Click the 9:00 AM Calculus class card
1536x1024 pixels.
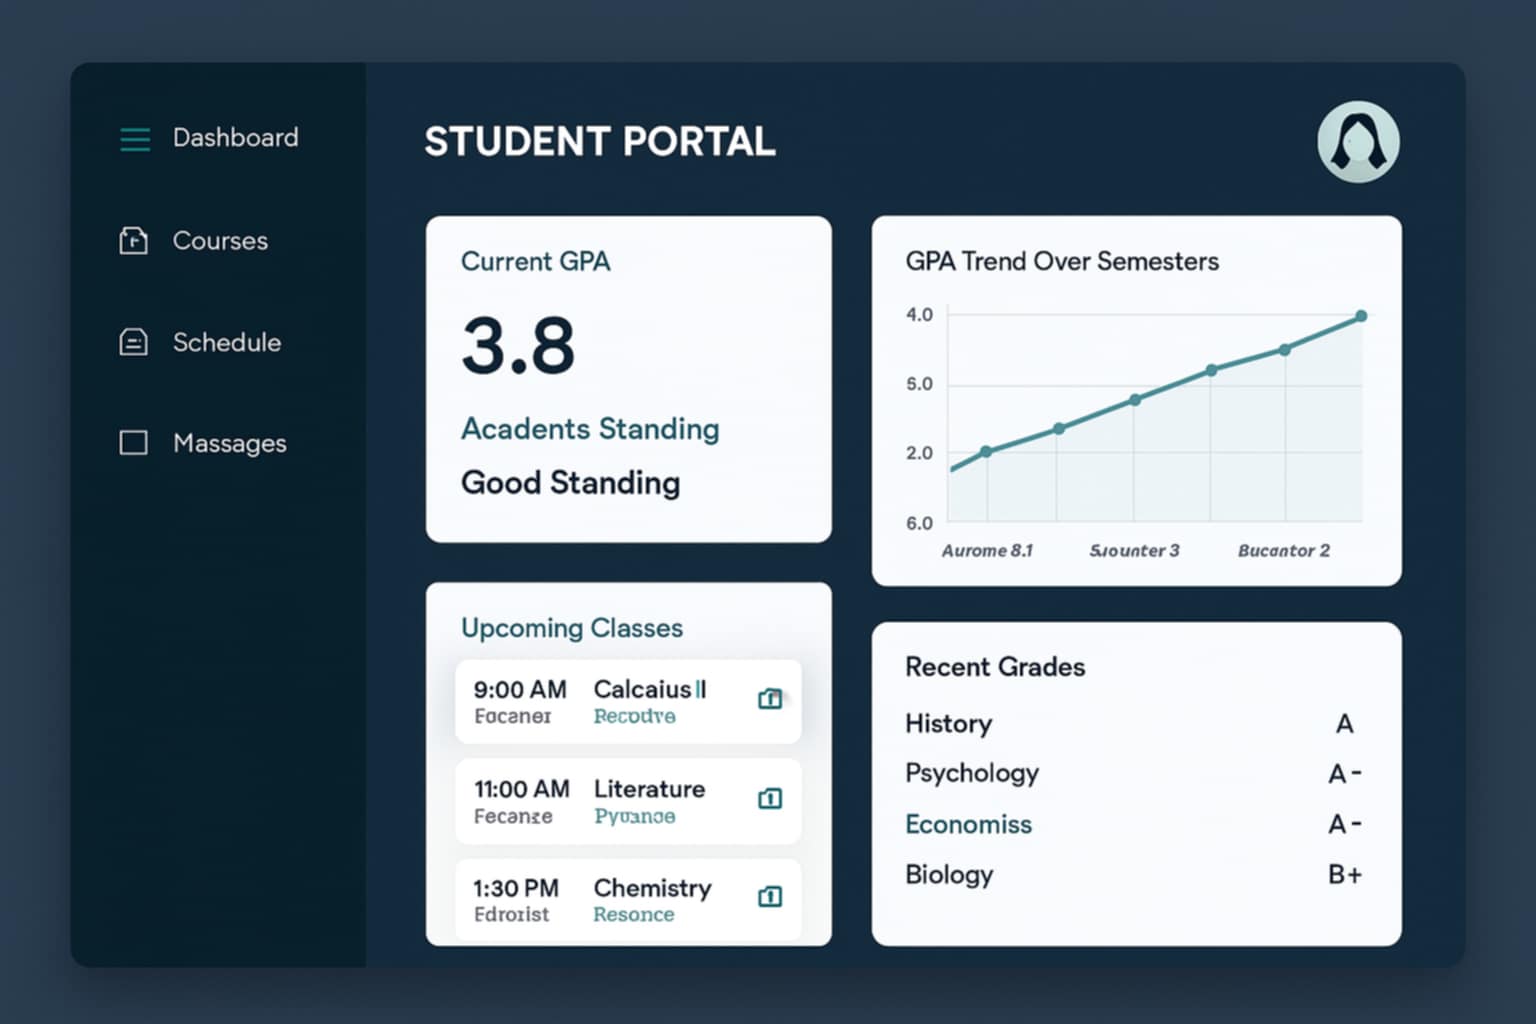point(627,701)
